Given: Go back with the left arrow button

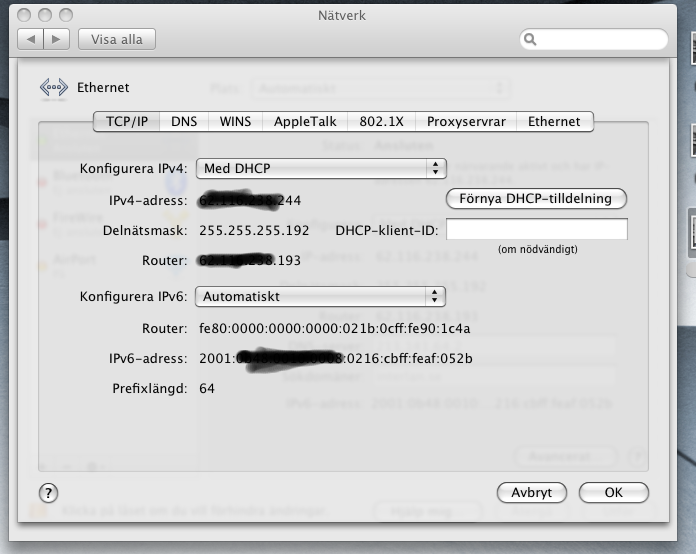Looking at the screenshot, I should pyautogui.click(x=31, y=40).
